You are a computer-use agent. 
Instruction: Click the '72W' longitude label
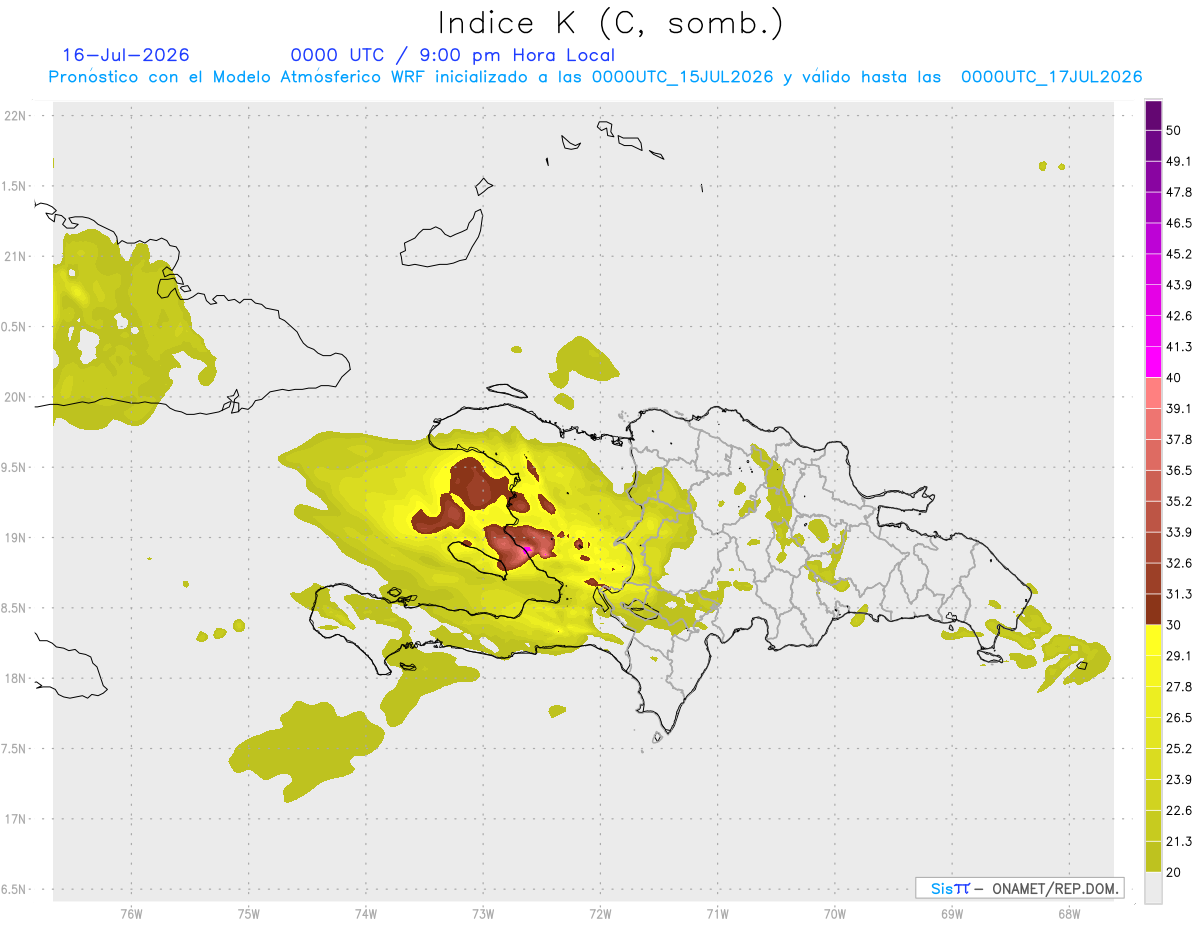click(x=600, y=913)
